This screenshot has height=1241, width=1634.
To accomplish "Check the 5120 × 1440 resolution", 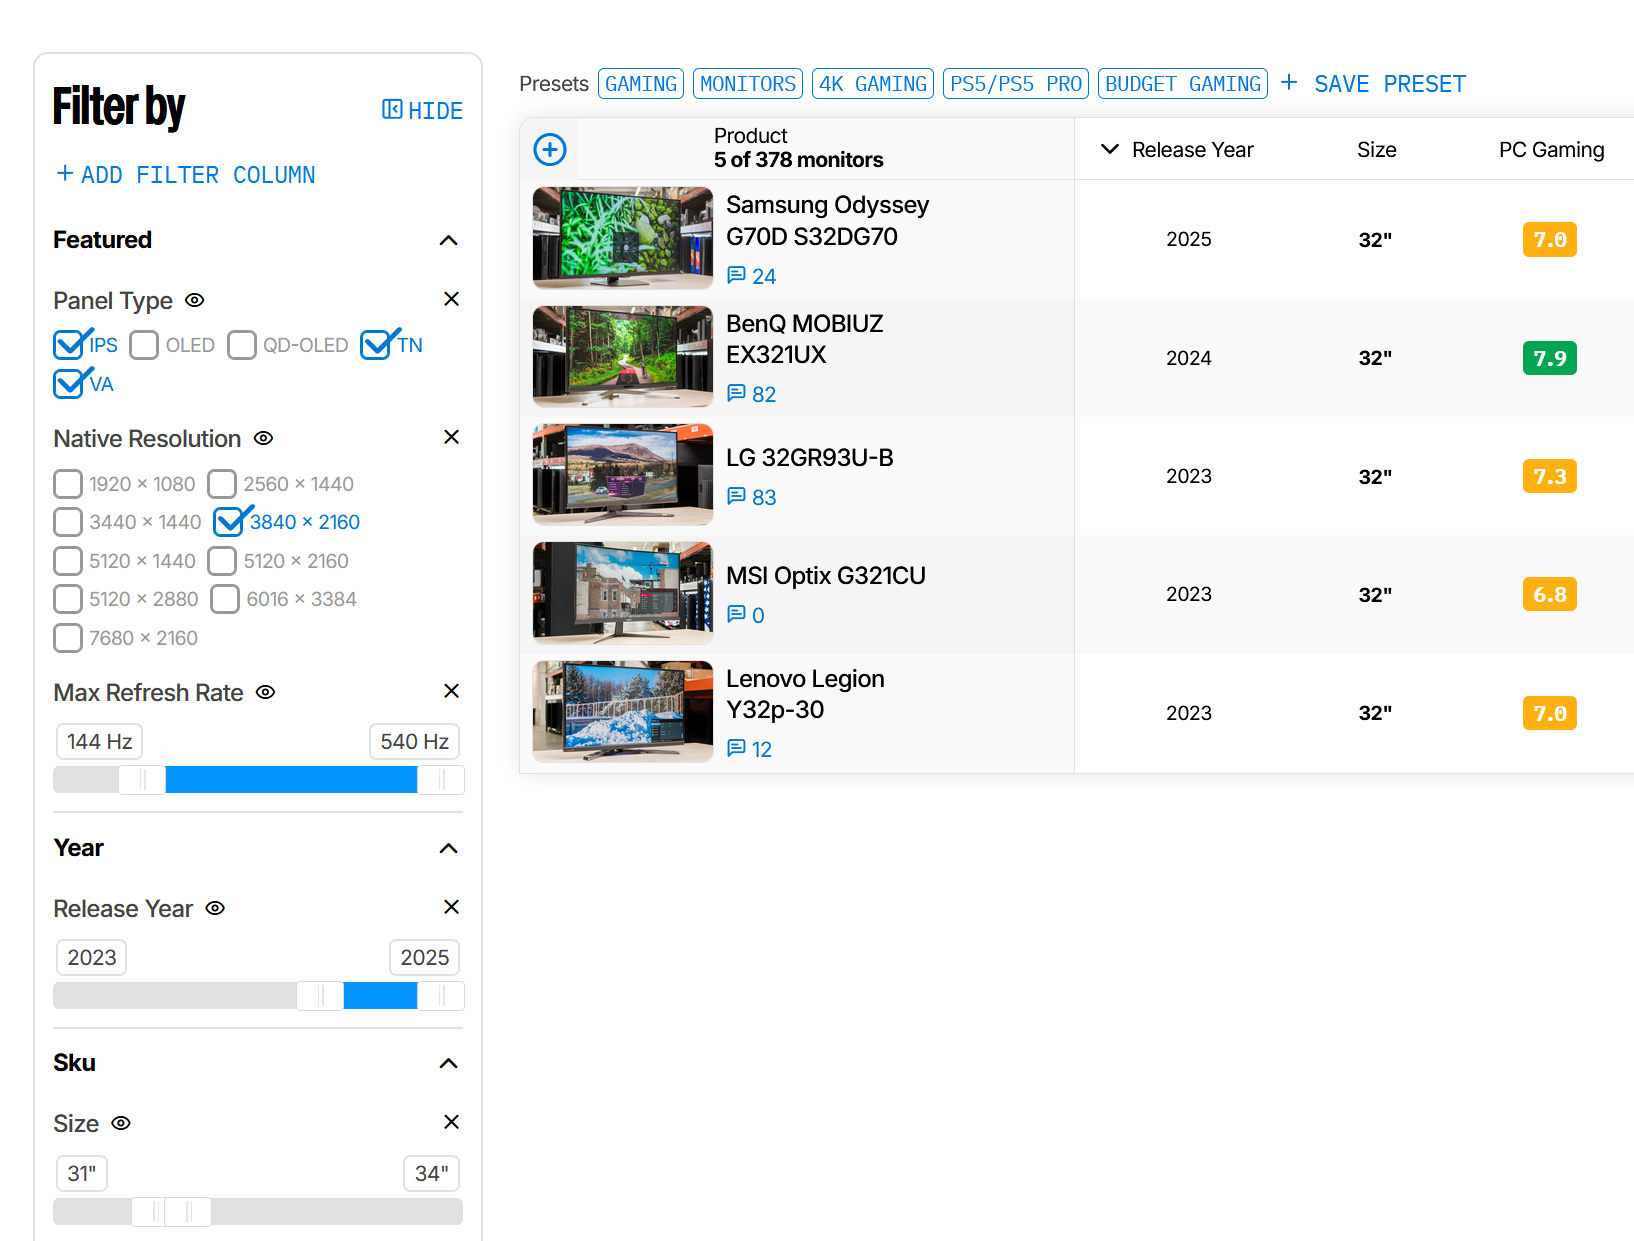I will click(x=68, y=561).
